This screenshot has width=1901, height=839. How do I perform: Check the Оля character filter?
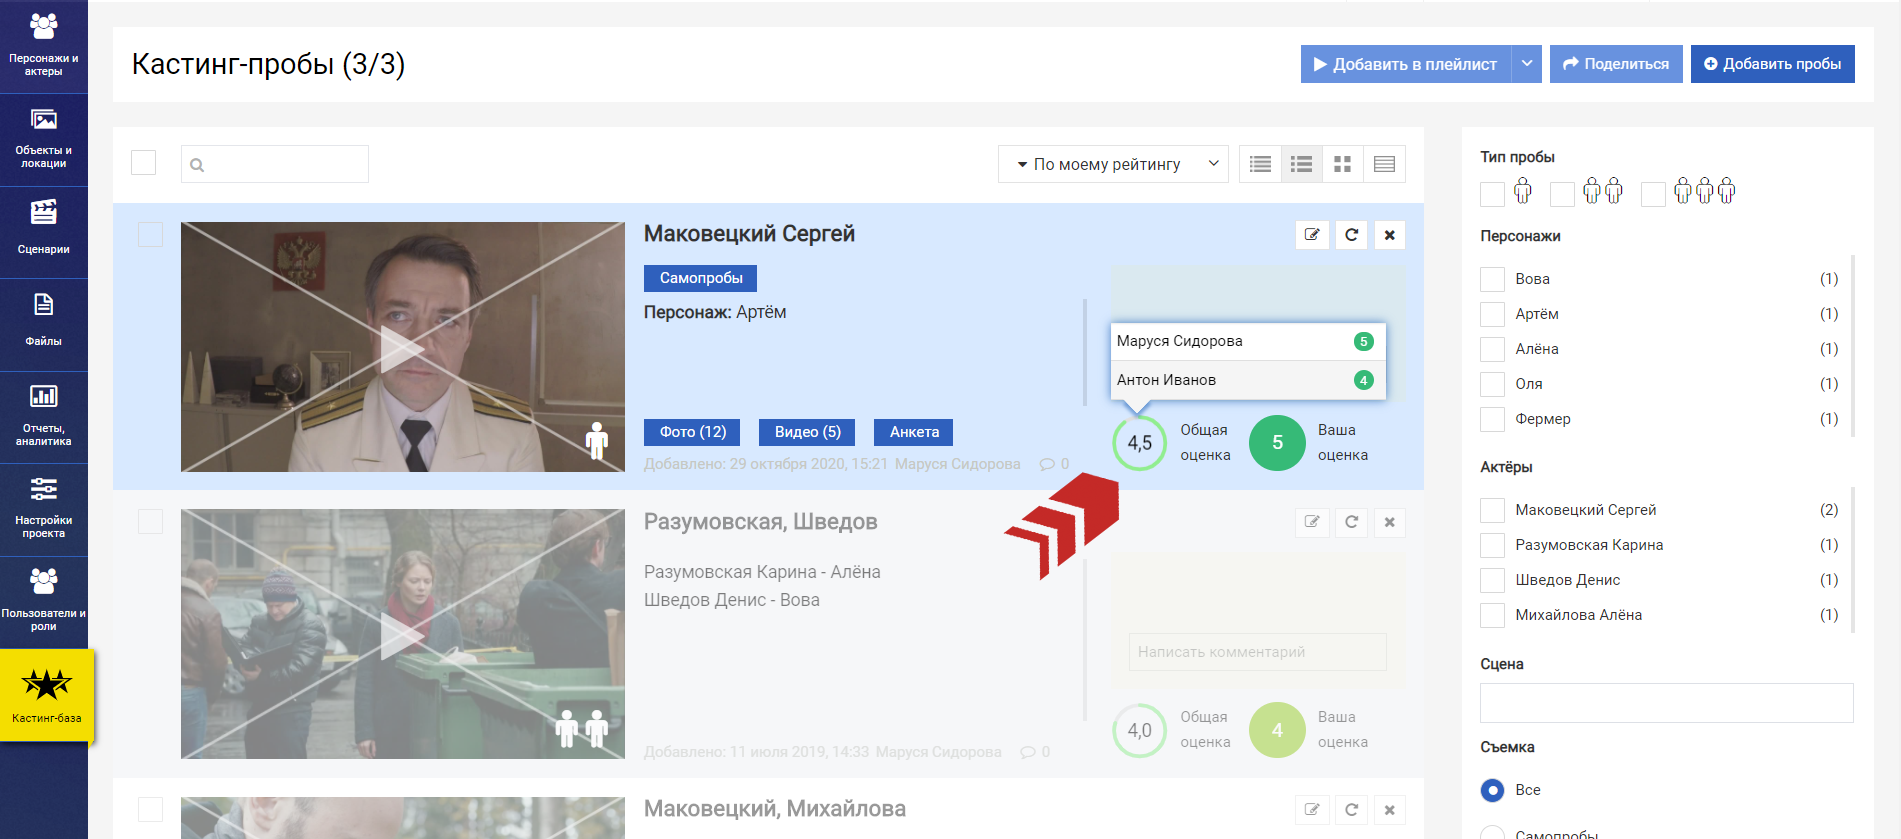tap(1492, 384)
